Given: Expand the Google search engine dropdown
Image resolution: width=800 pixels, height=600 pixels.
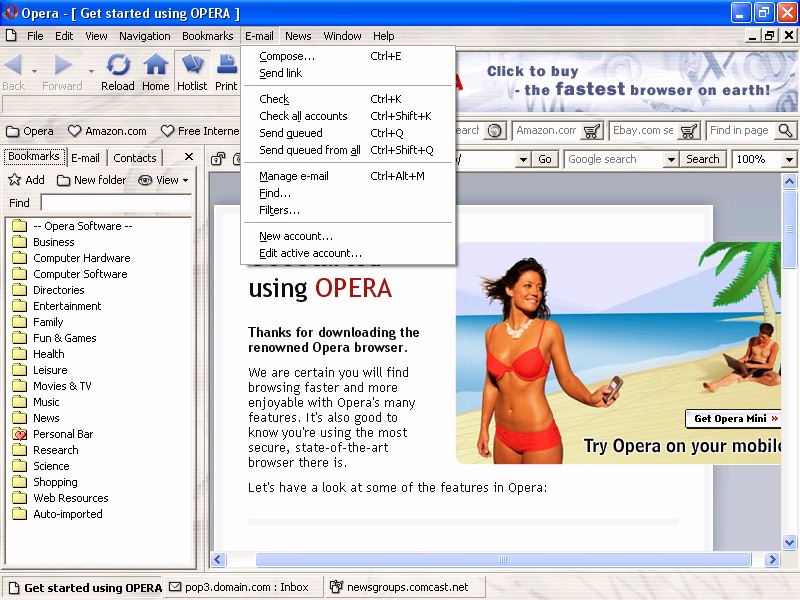Looking at the screenshot, I should click(x=670, y=159).
